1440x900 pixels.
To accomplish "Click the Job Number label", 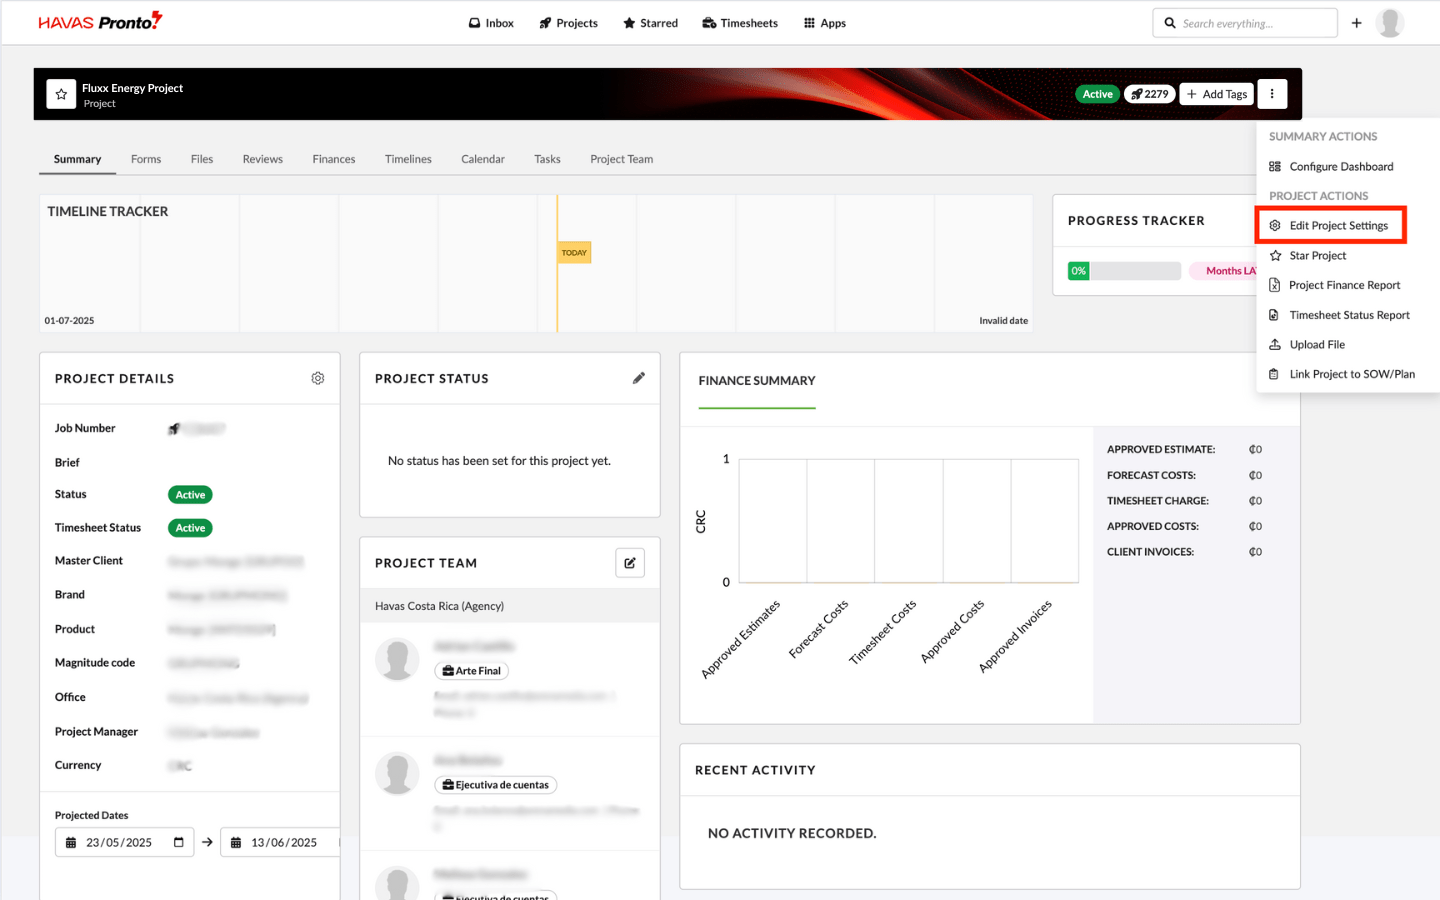I will point(85,428).
